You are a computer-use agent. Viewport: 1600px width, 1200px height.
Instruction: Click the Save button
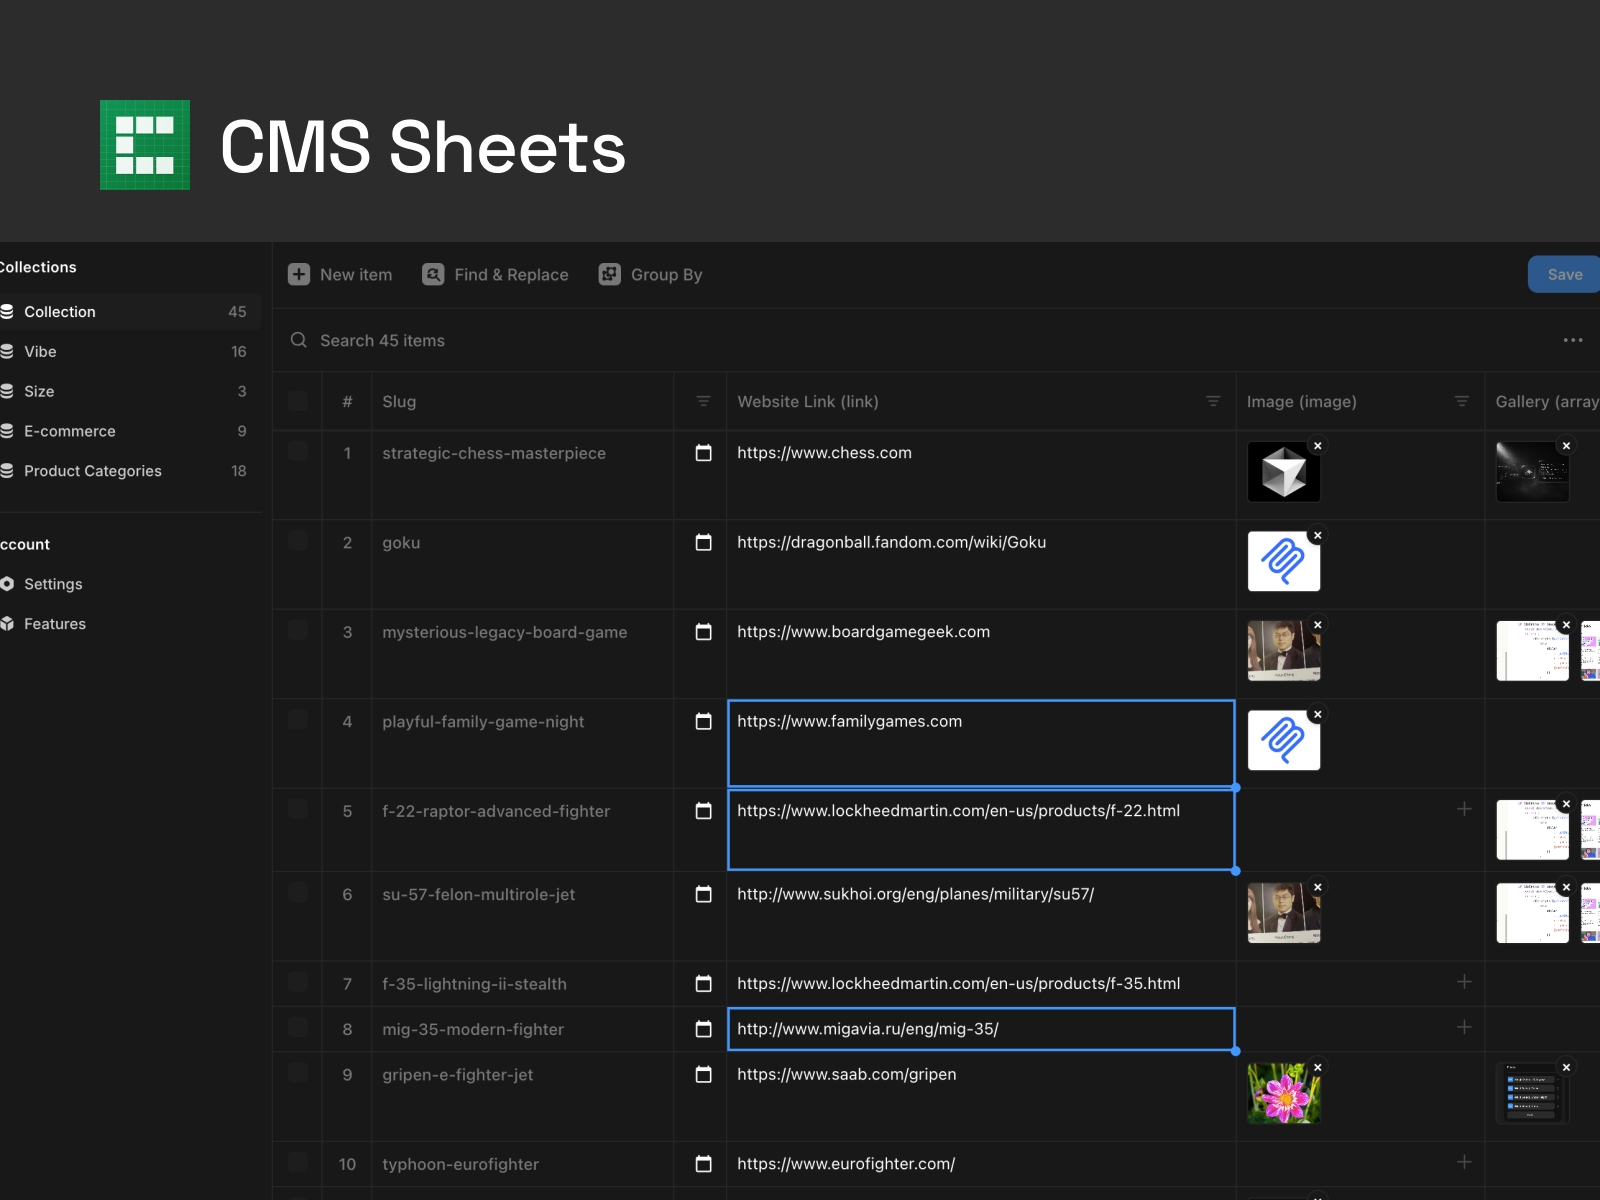pyautogui.click(x=1565, y=274)
